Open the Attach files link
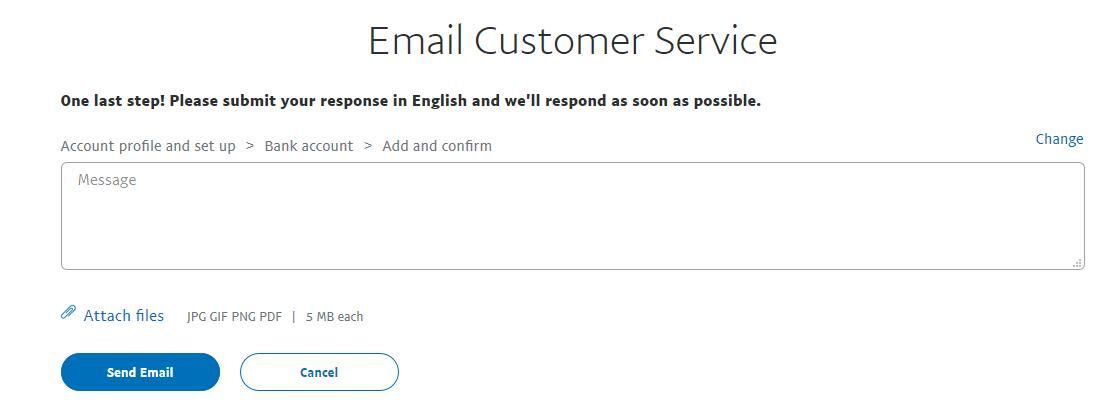This screenshot has height=412, width=1104. (123, 316)
